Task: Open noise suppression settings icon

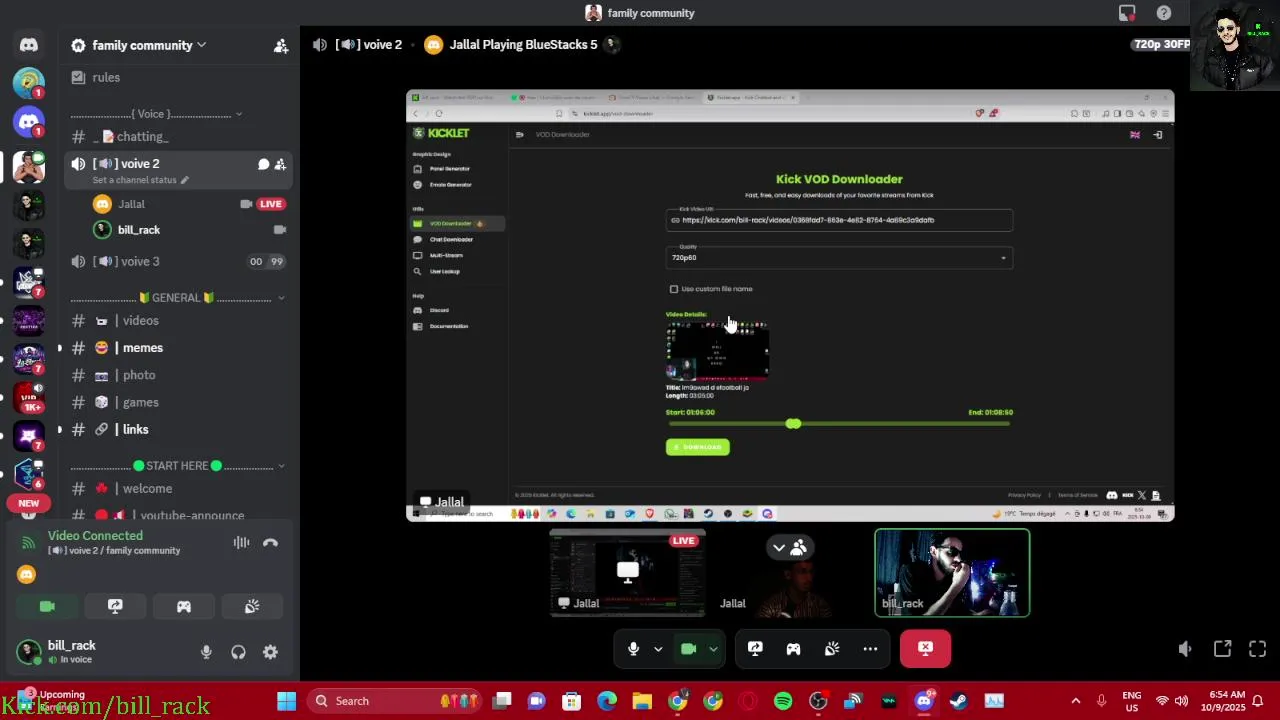Action: coord(241,543)
